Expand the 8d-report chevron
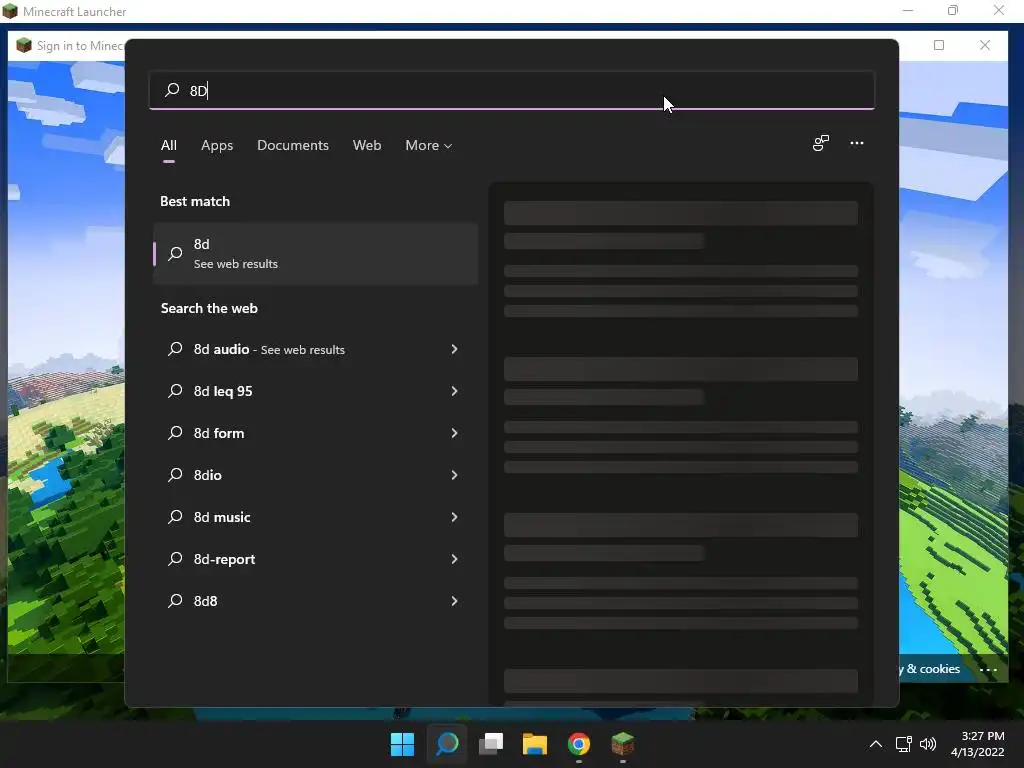The width and height of the screenshot is (1024, 768). tap(454, 559)
